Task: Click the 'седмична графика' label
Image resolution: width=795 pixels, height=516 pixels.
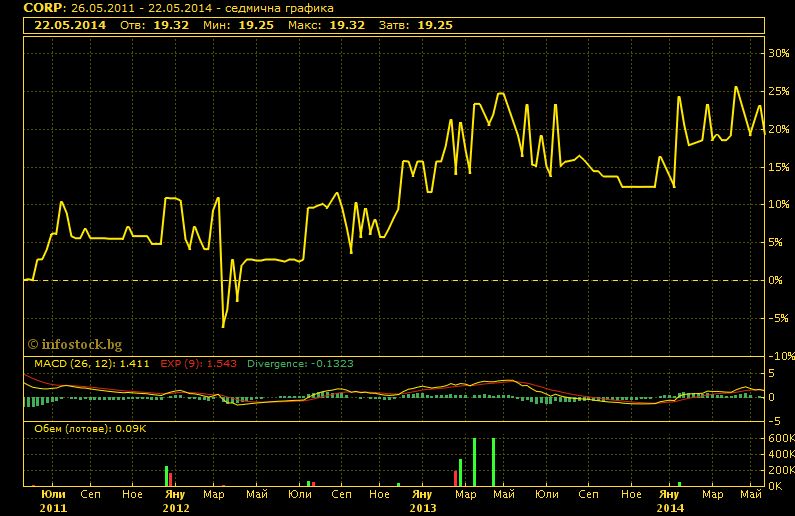Action: pyautogui.click(x=279, y=8)
